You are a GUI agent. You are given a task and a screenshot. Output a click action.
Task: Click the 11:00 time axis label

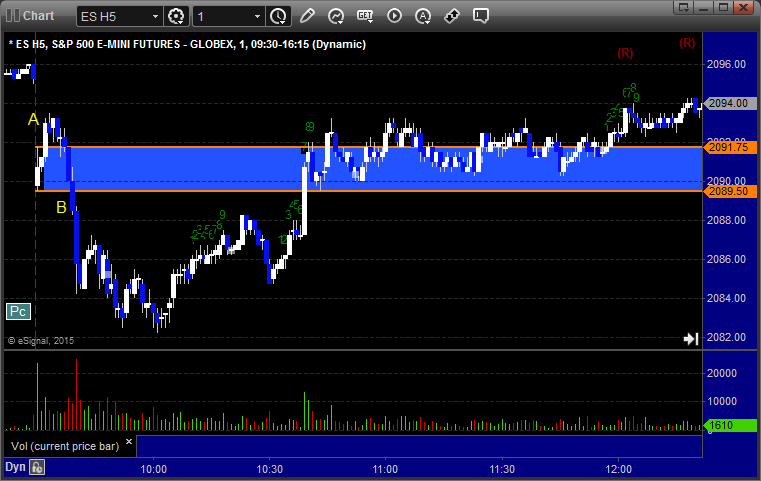(385, 469)
